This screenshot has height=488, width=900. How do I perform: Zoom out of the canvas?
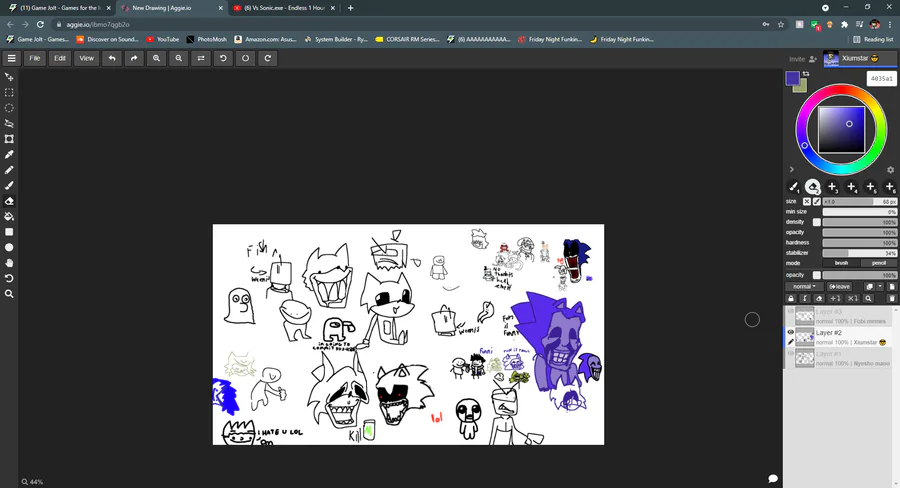(x=179, y=58)
